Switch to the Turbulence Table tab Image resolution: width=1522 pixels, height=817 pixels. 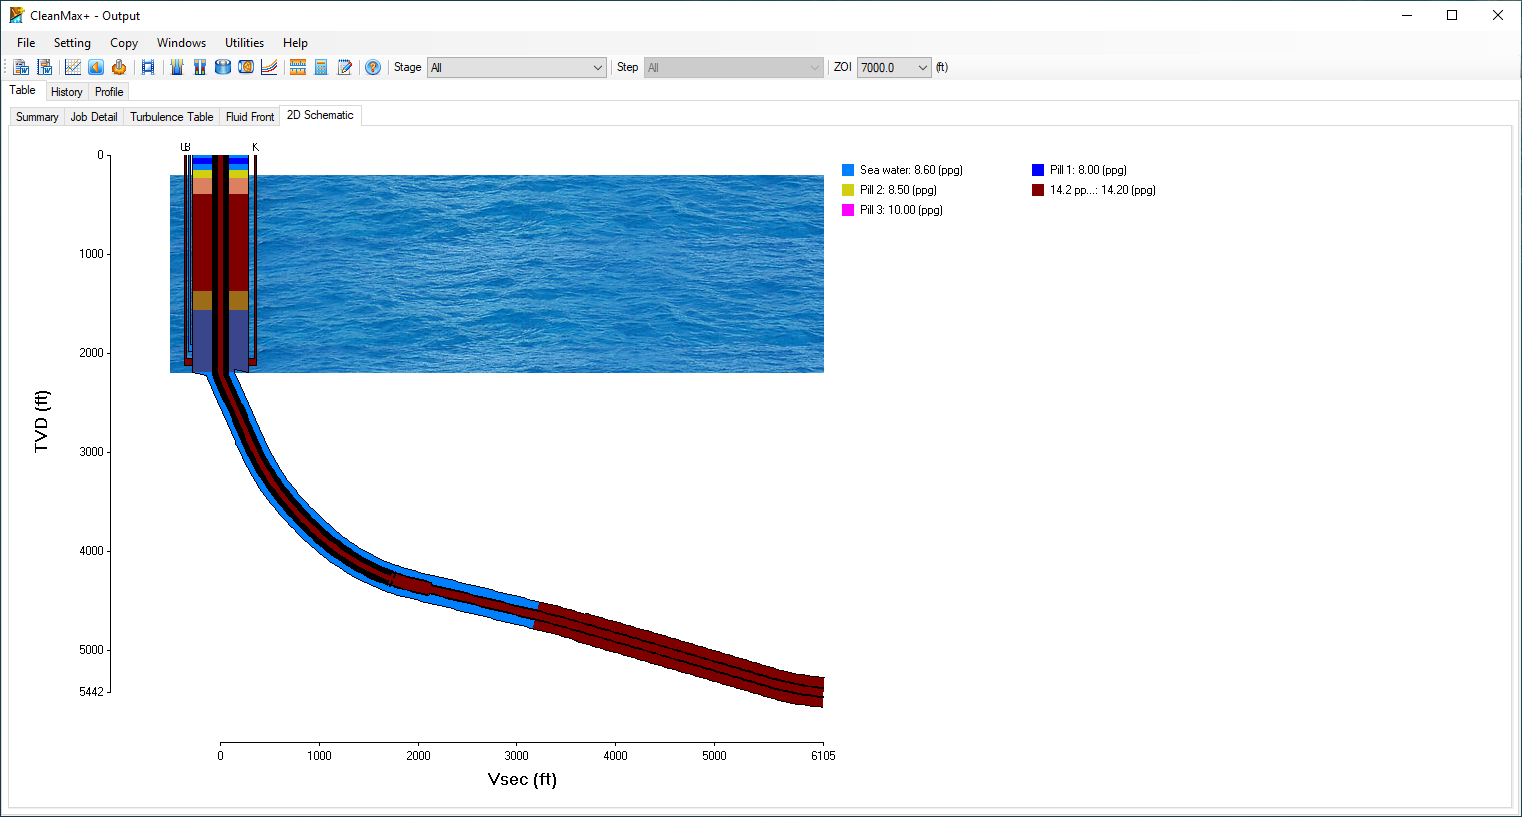(171, 117)
